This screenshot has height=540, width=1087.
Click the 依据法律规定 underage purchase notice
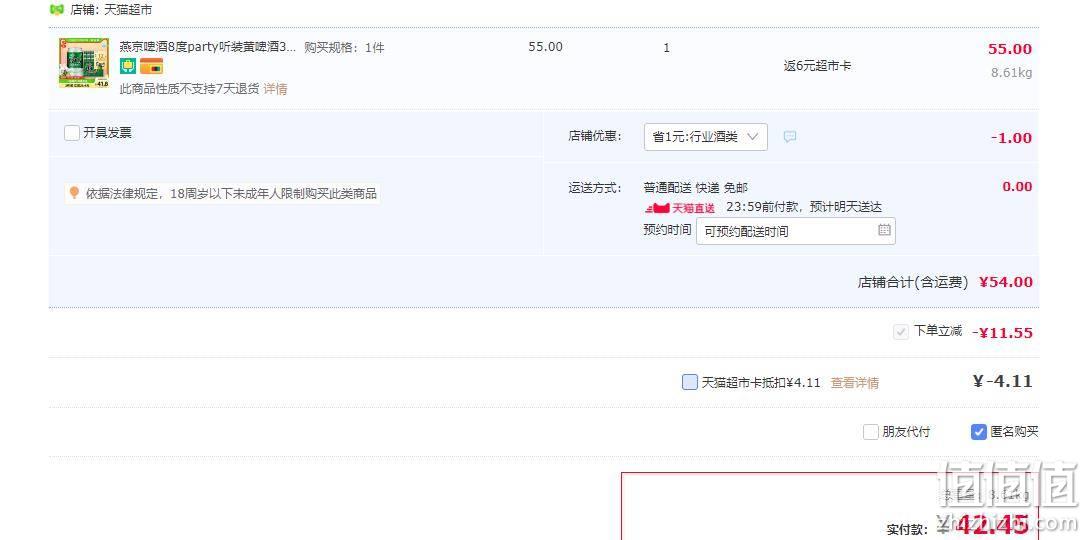pos(231,193)
